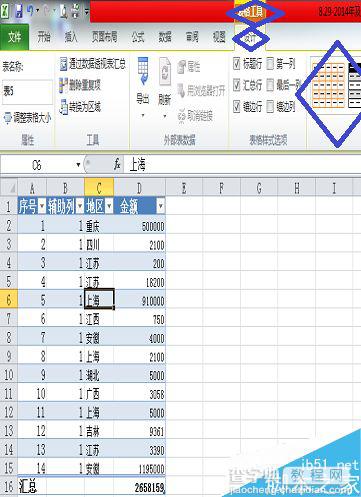Switch to the 公式 tab

138,37
